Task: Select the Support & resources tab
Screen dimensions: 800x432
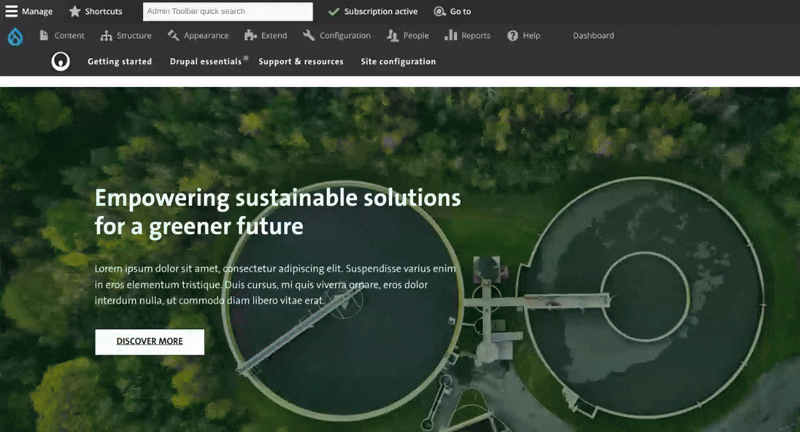Action: [x=301, y=61]
